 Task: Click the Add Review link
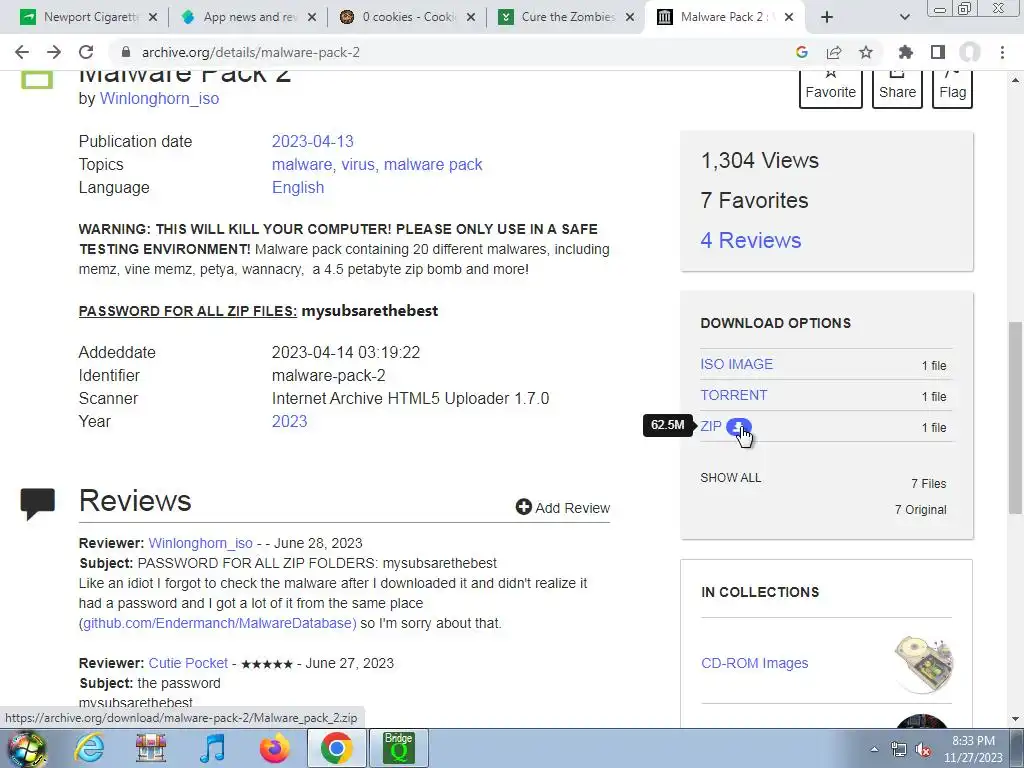click(x=563, y=507)
